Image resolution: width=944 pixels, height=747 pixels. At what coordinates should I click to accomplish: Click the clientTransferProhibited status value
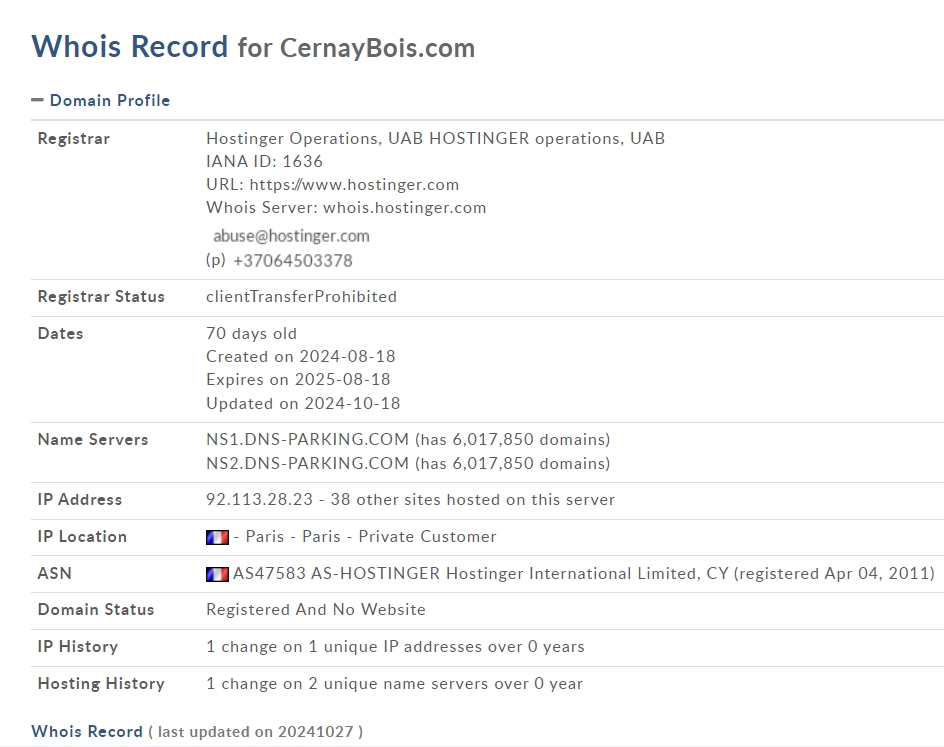301,297
